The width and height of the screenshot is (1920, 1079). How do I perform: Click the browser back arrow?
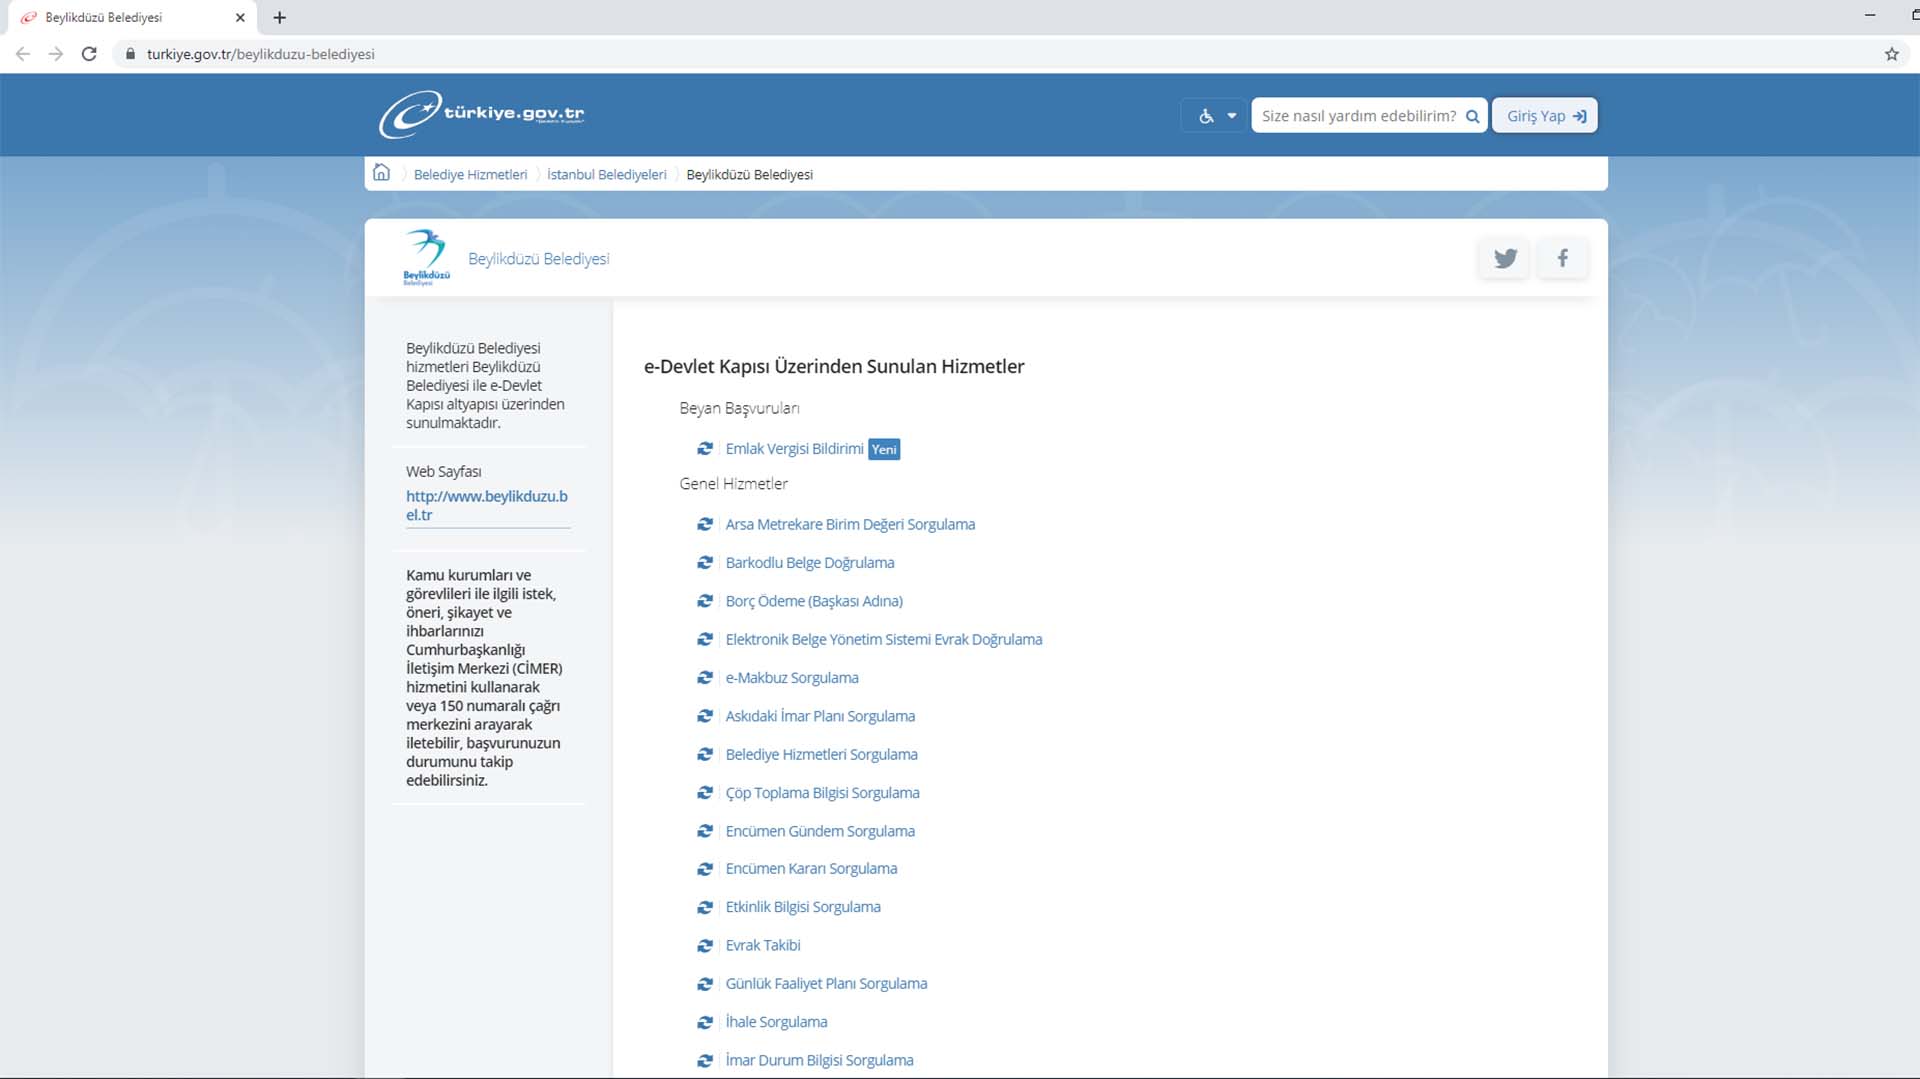click(x=23, y=54)
